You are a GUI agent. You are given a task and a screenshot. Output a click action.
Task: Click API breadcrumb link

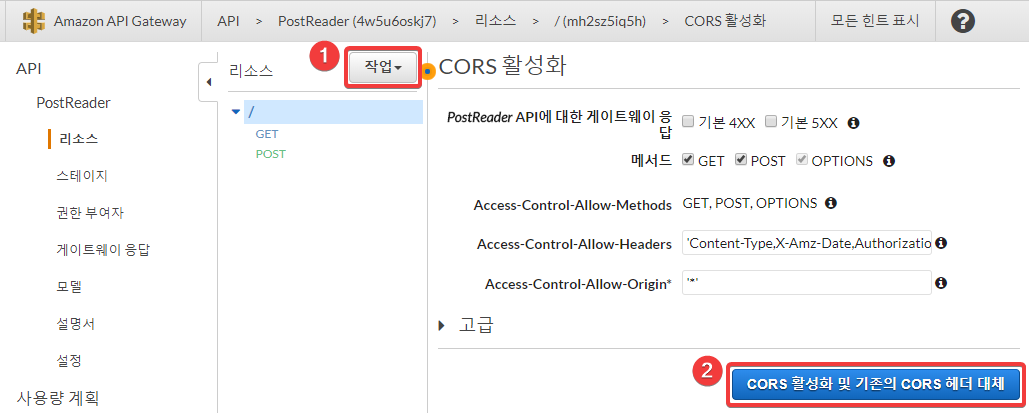[x=228, y=21]
